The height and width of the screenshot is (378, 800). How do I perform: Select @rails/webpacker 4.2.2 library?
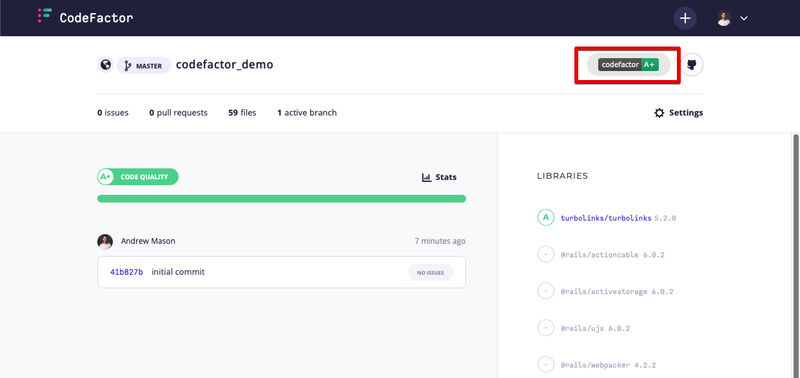pos(608,365)
